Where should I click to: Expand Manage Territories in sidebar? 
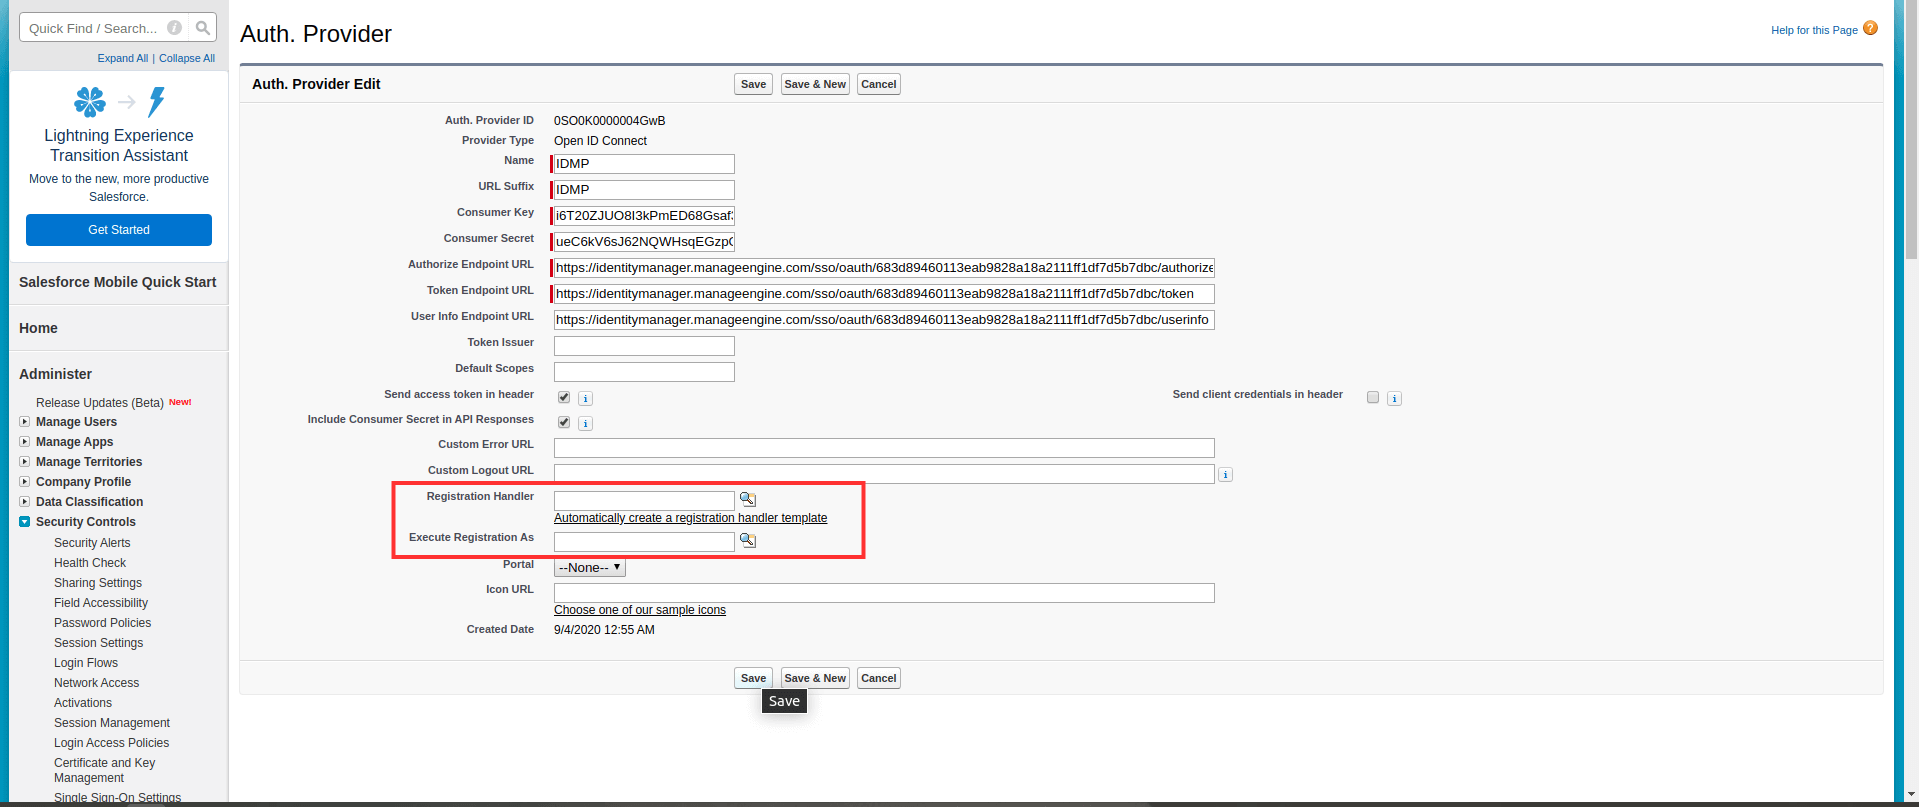[25, 462]
